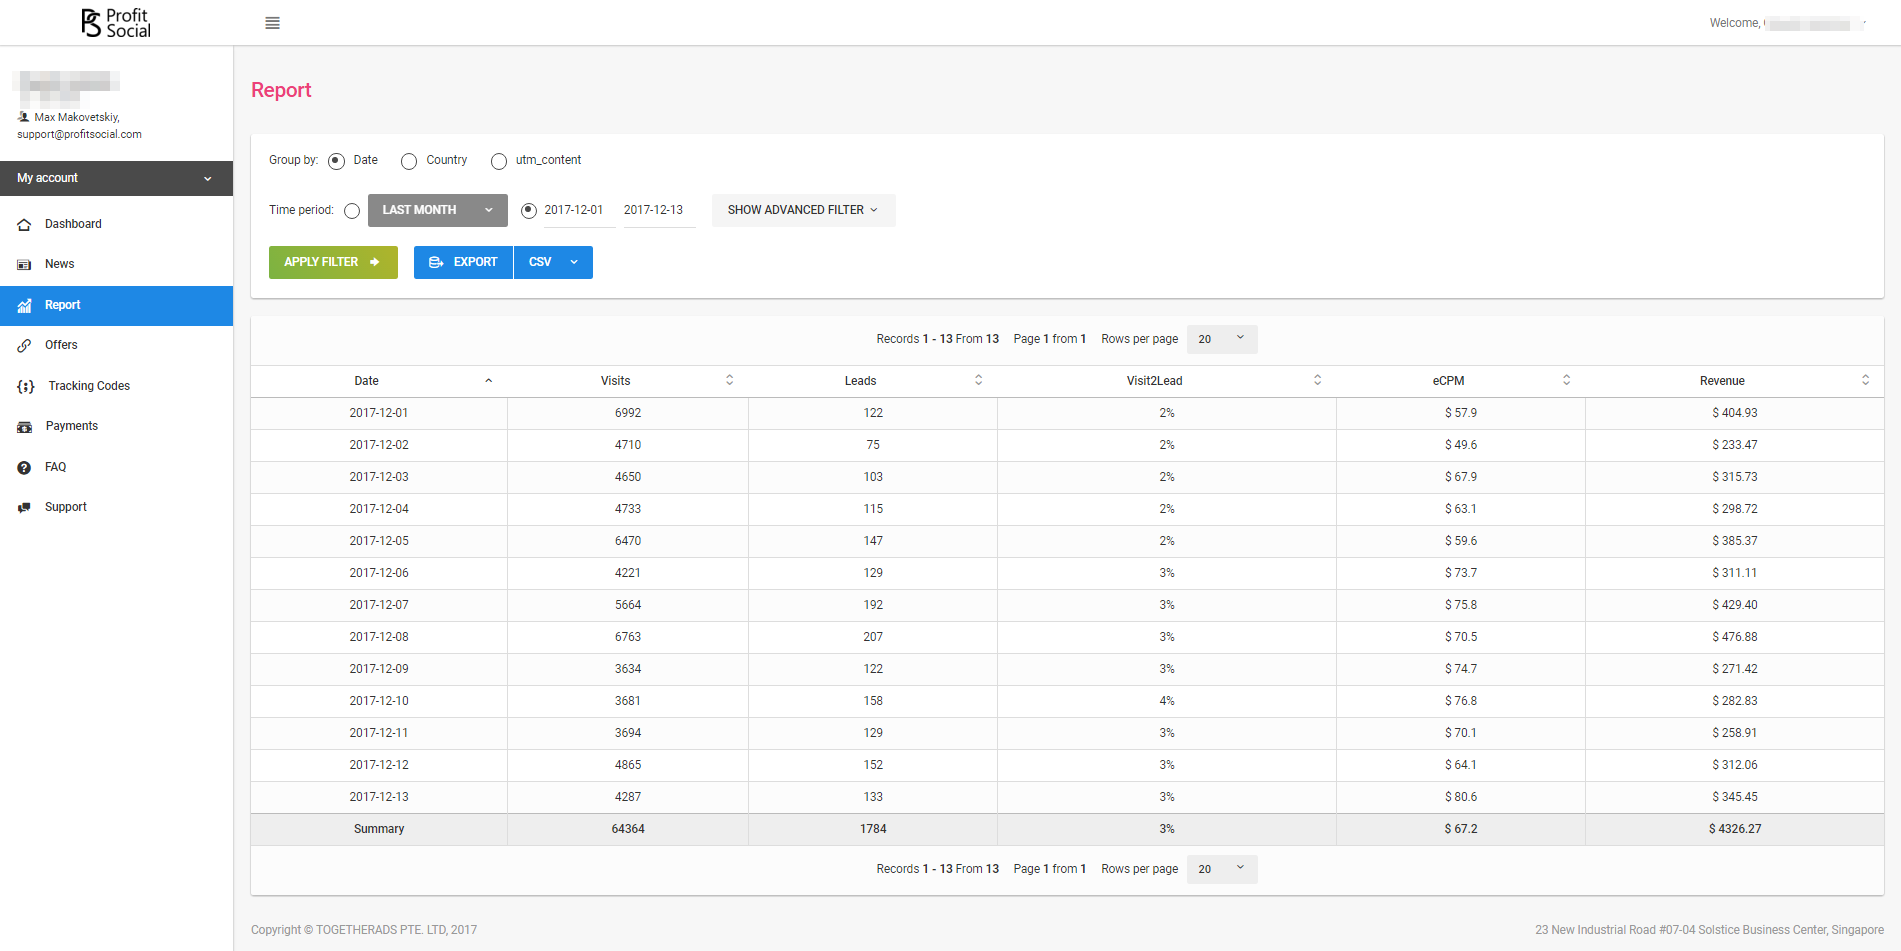The height and width of the screenshot is (951, 1901).
Task: Click the blue Export button
Action: (463, 262)
